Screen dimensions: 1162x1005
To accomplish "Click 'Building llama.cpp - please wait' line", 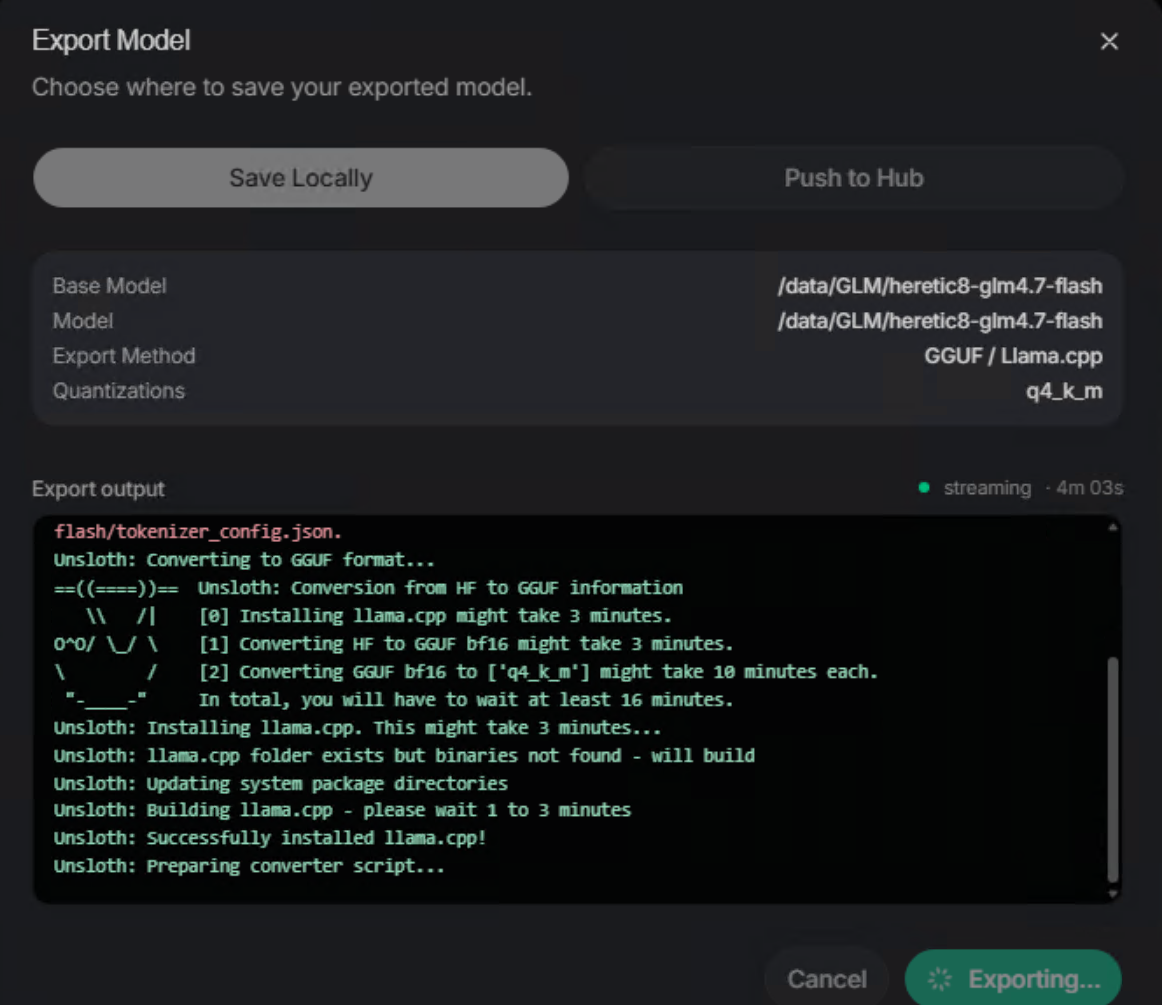I will pos(342,810).
